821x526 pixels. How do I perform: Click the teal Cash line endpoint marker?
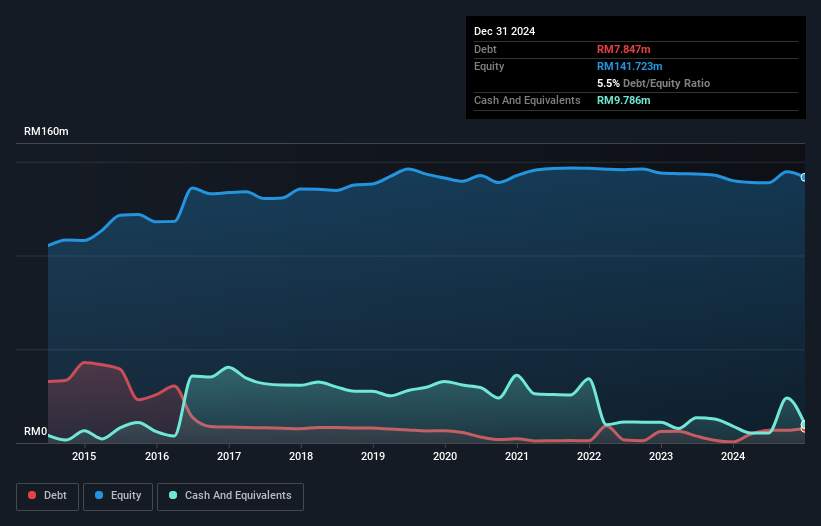click(804, 426)
